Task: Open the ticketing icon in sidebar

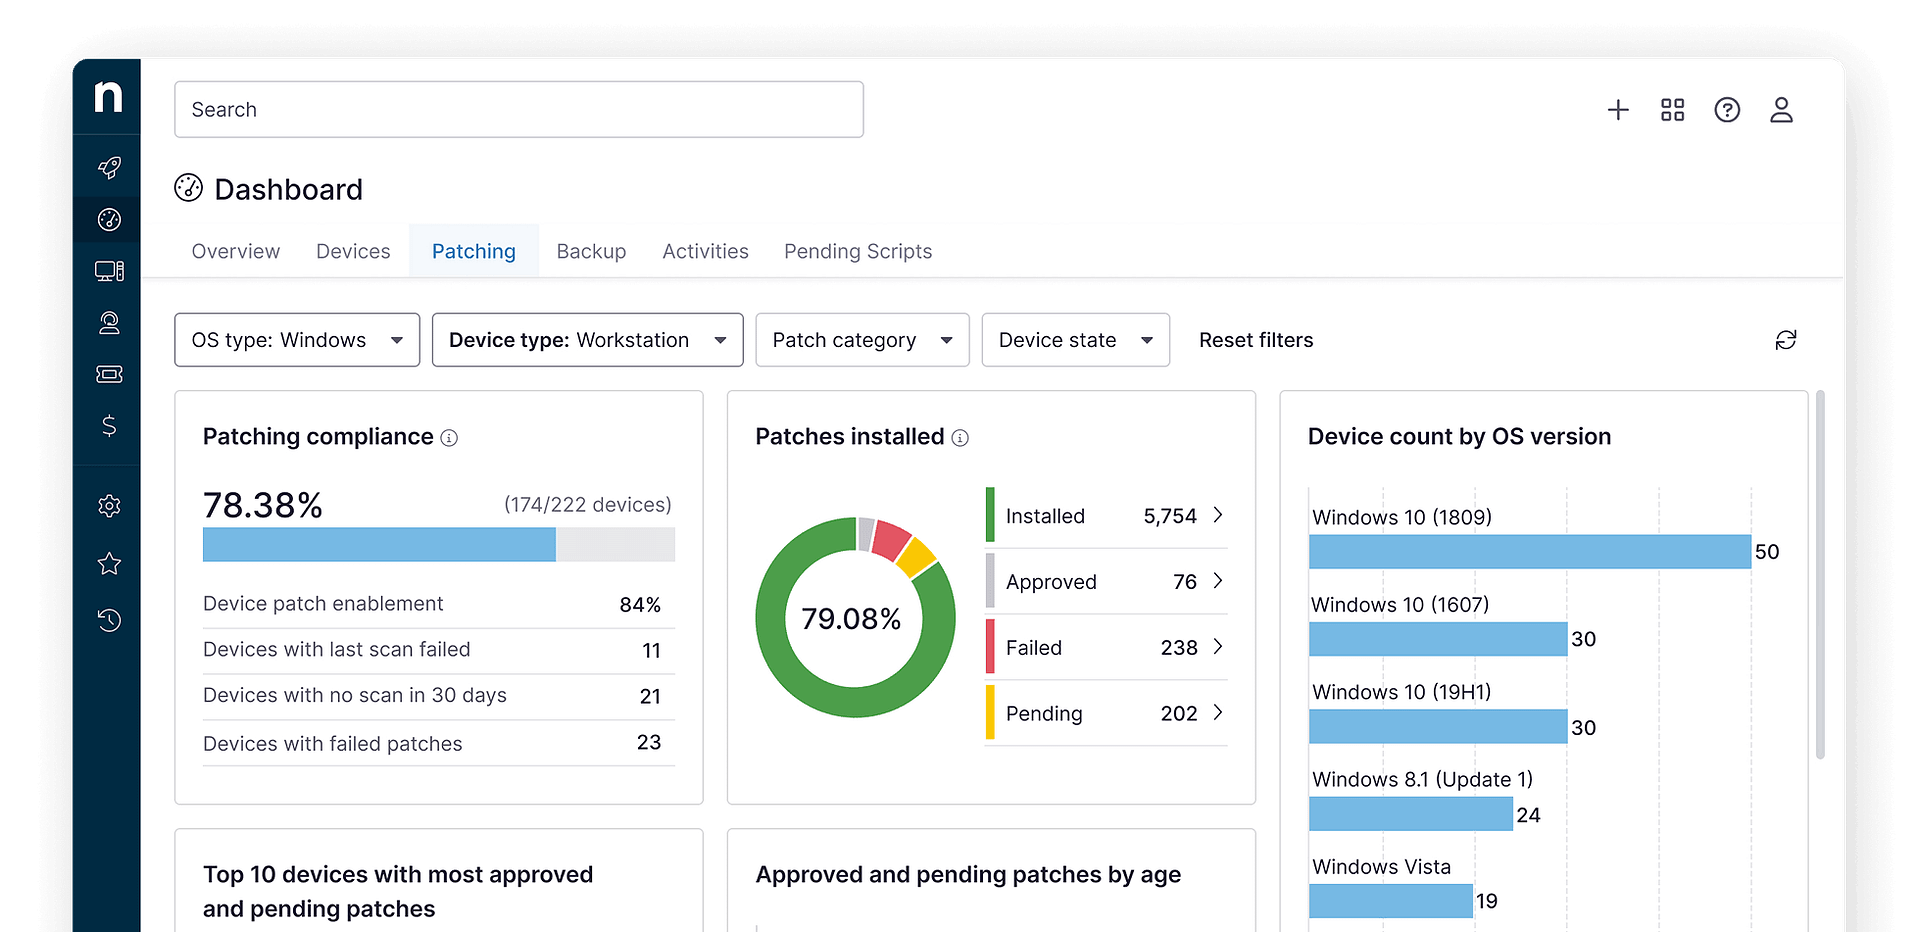Action: pyautogui.click(x=108, y=374)
